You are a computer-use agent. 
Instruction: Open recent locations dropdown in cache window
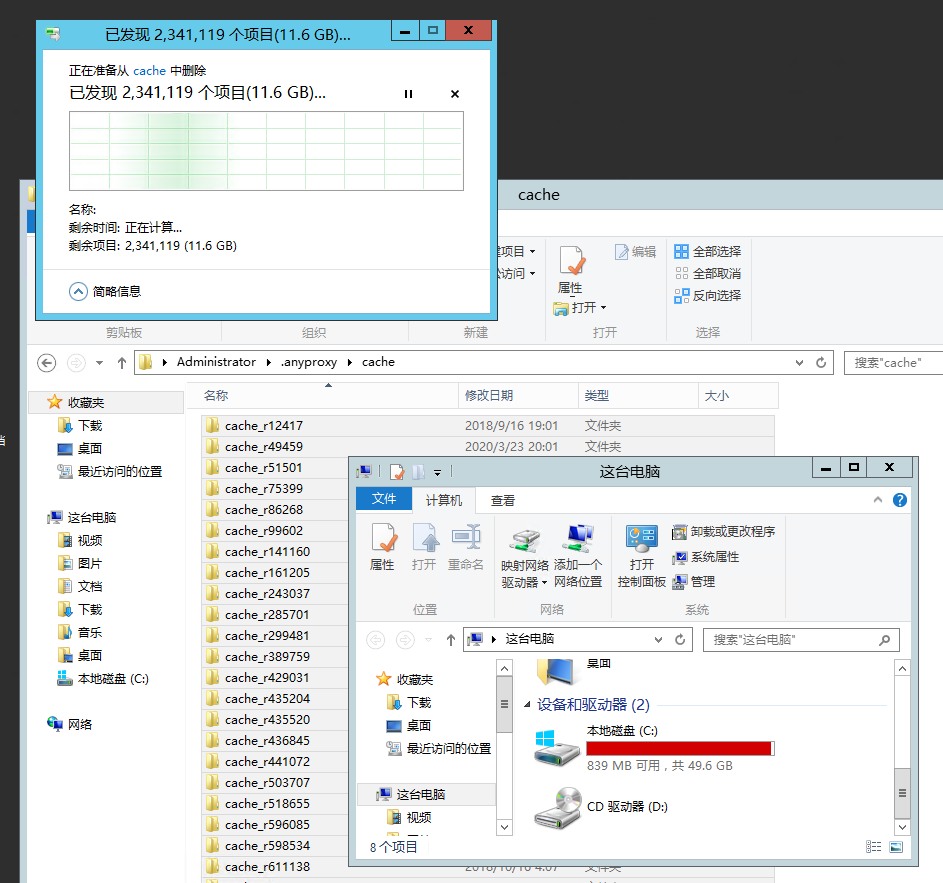[99, 363]
